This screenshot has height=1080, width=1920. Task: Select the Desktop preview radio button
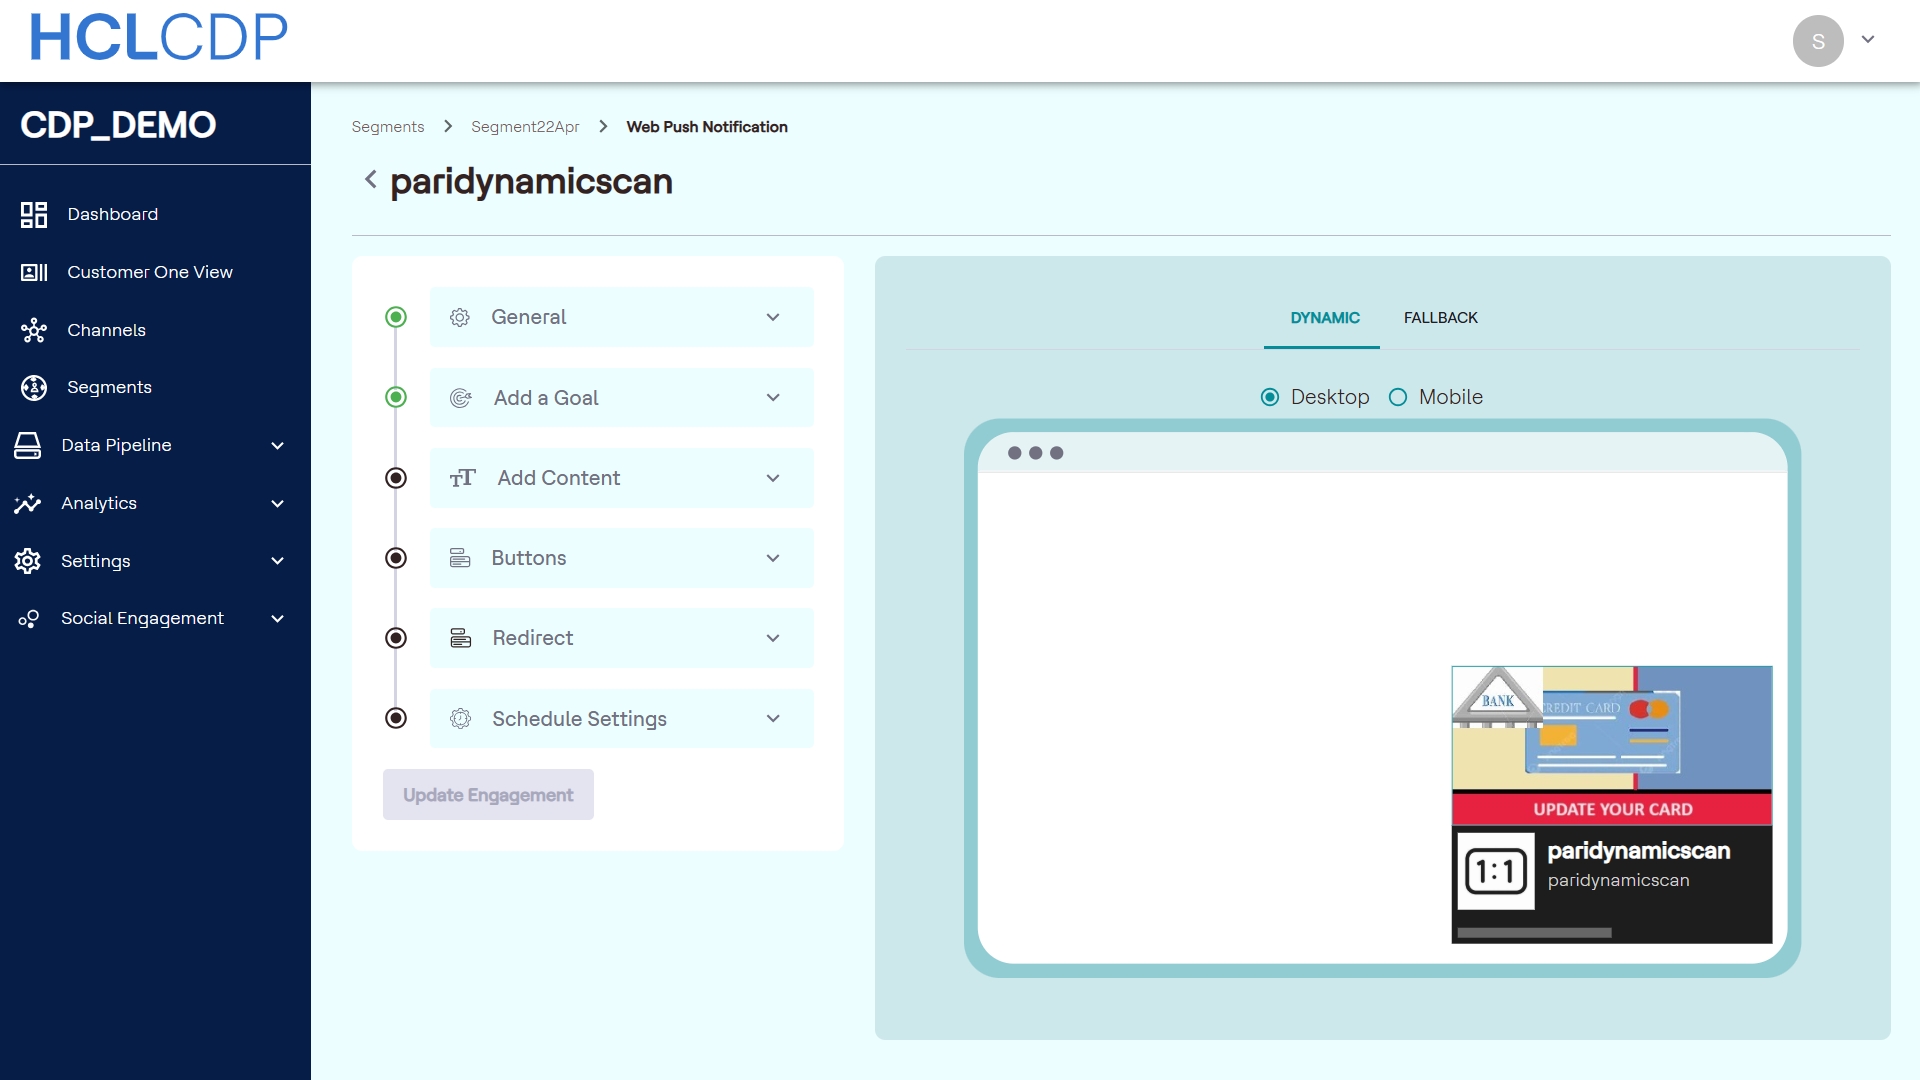pyautogui.click(x=1270, y=397)
